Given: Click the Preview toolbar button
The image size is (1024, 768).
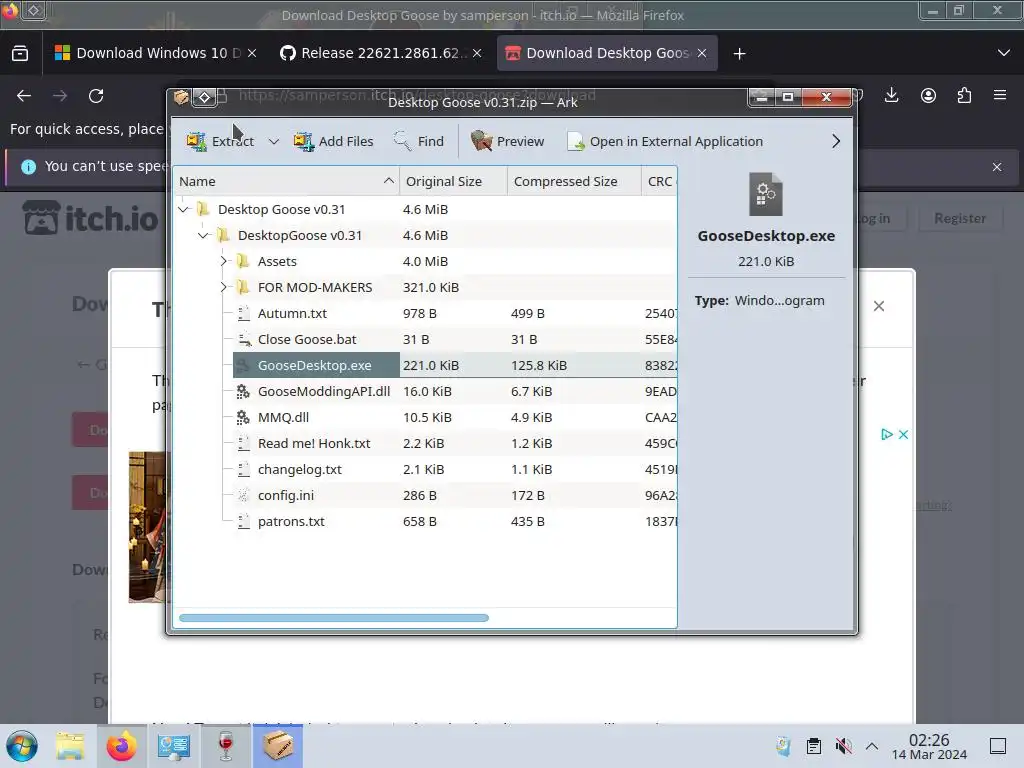Looking at the screenshot, I should [x=507, y=141].
